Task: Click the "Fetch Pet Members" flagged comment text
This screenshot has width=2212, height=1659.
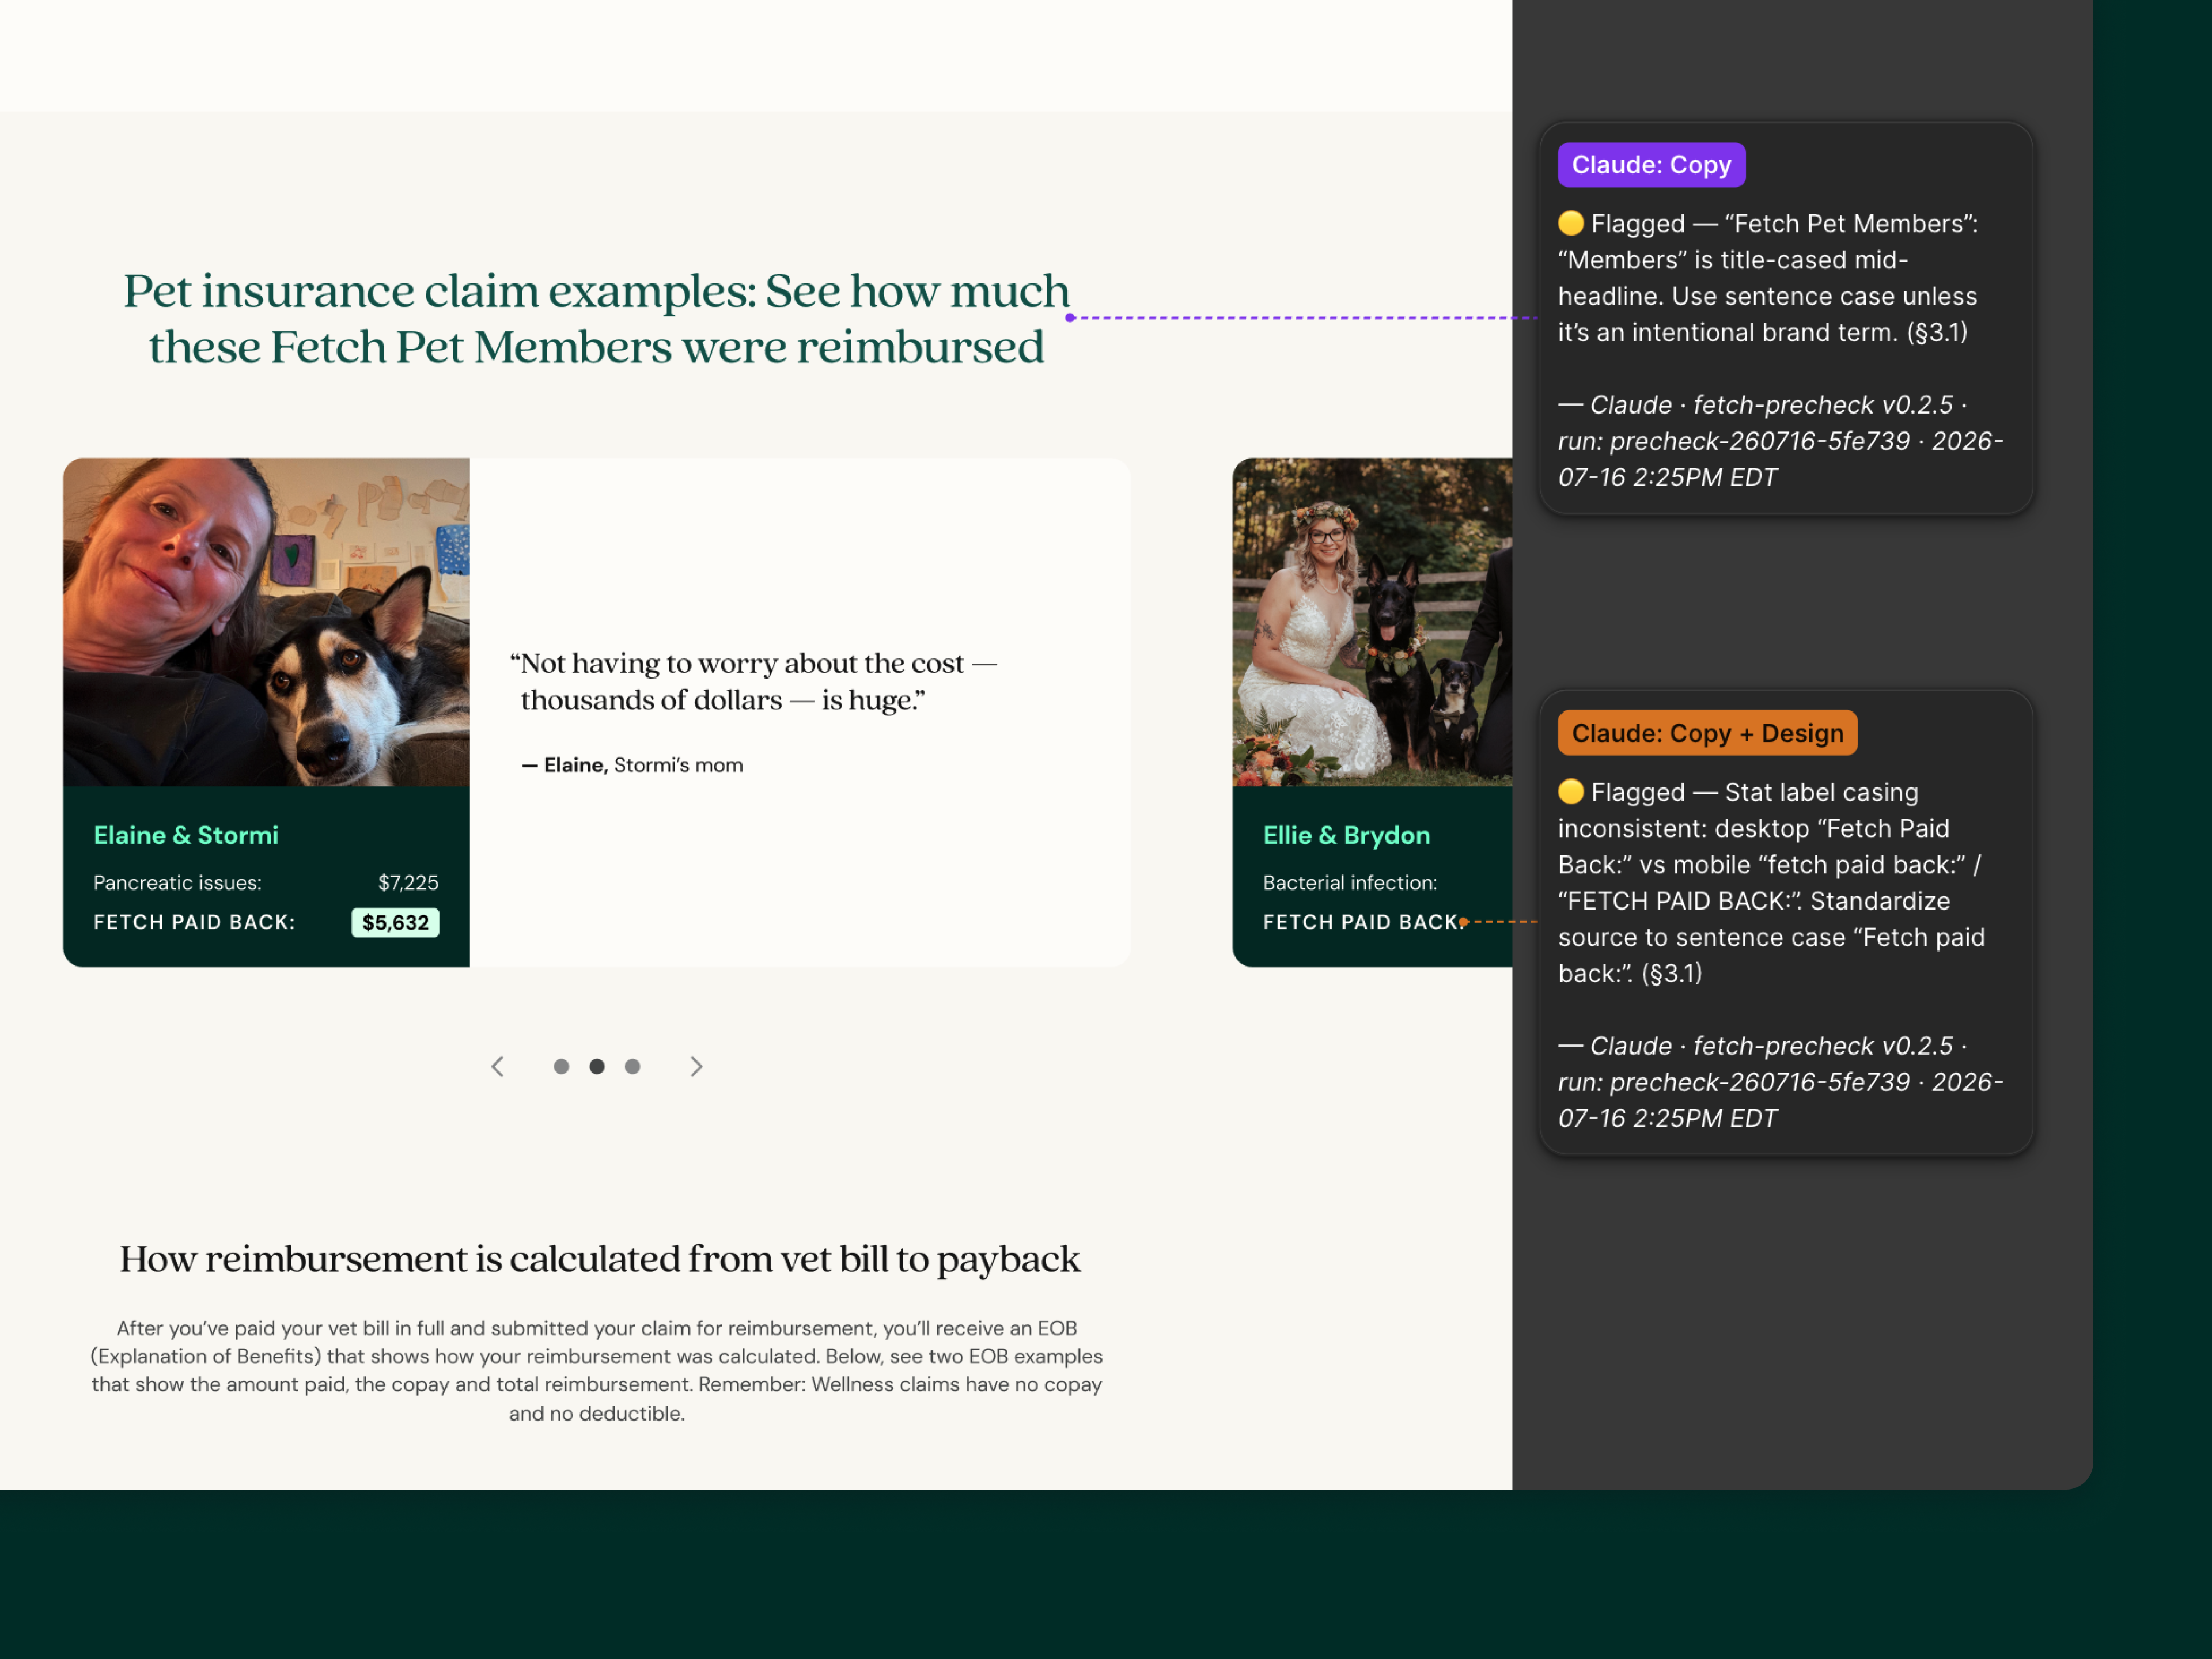Action: coord(1768,278)
